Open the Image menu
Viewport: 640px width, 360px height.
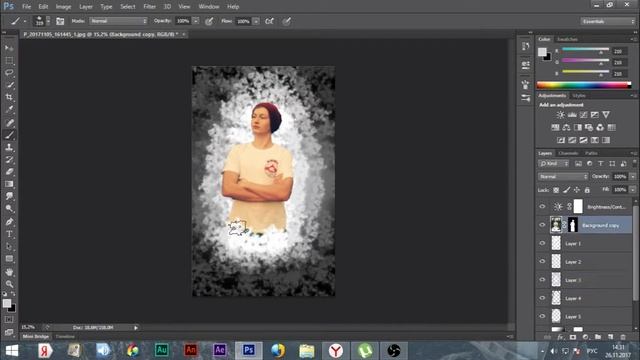[x=63, y=7]
